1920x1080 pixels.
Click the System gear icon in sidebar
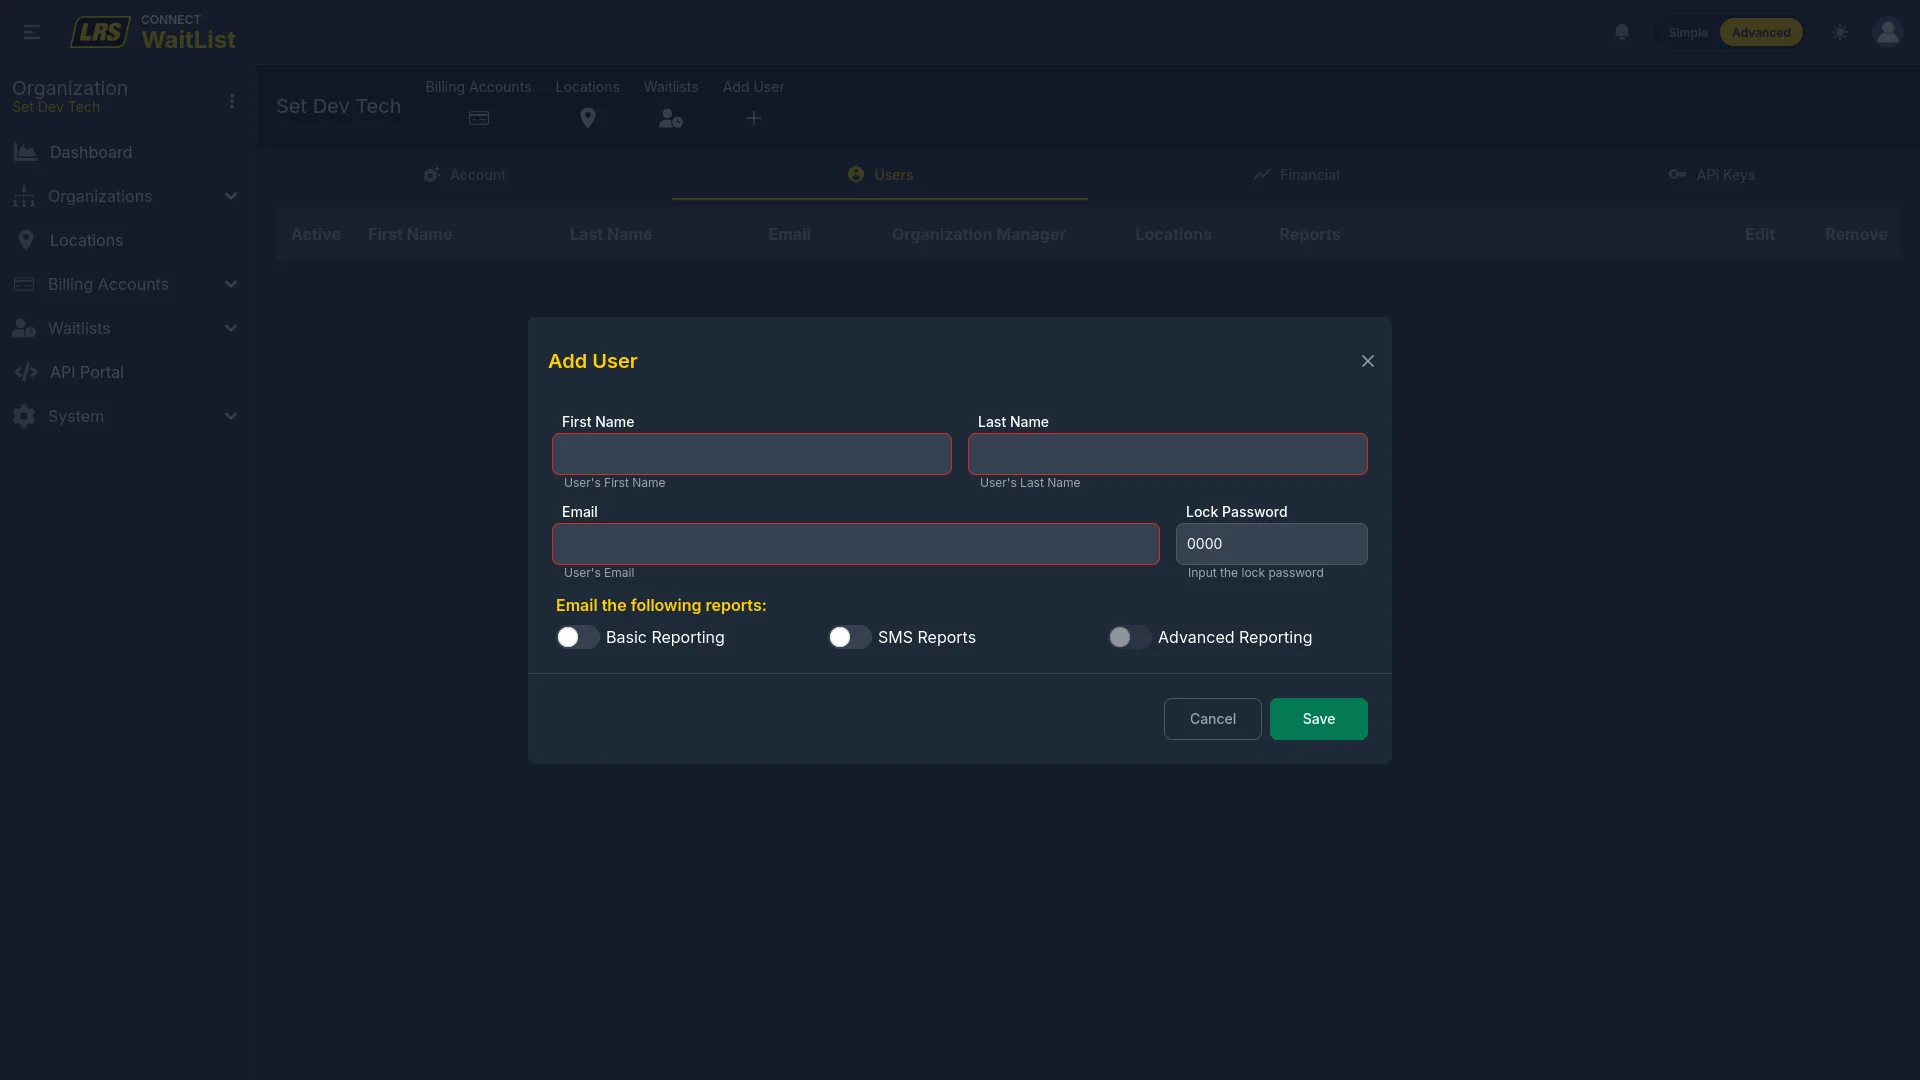pyautogui.click(x=24, y=416)
